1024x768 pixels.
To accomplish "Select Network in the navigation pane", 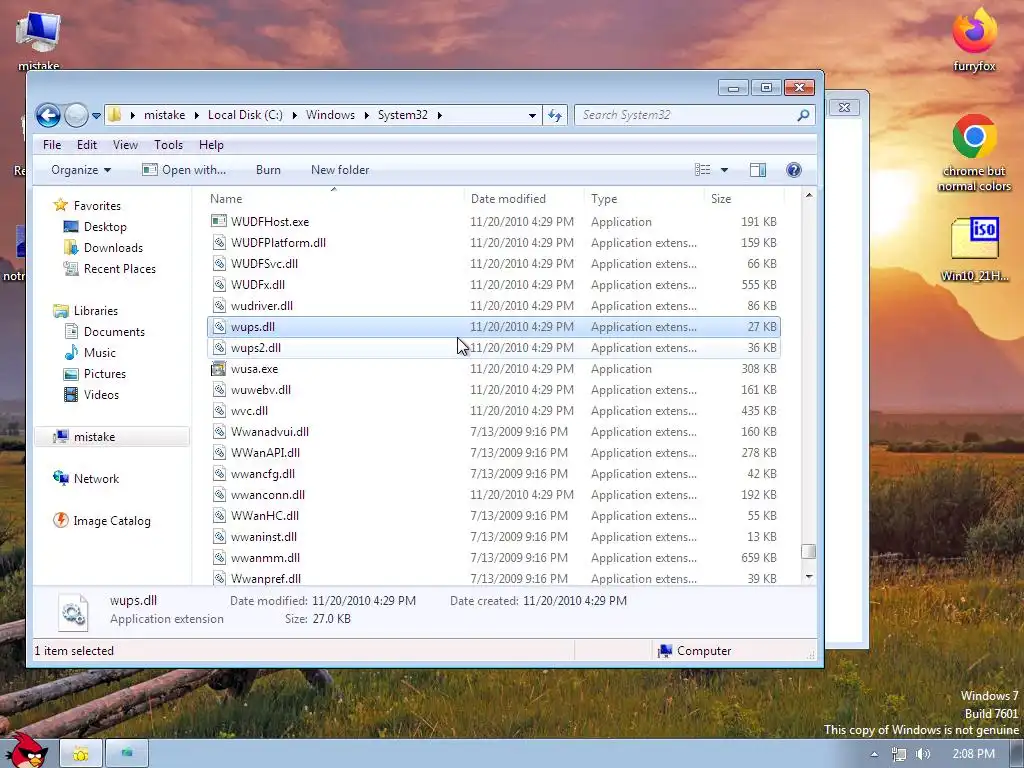I will [x=96, y=479].
